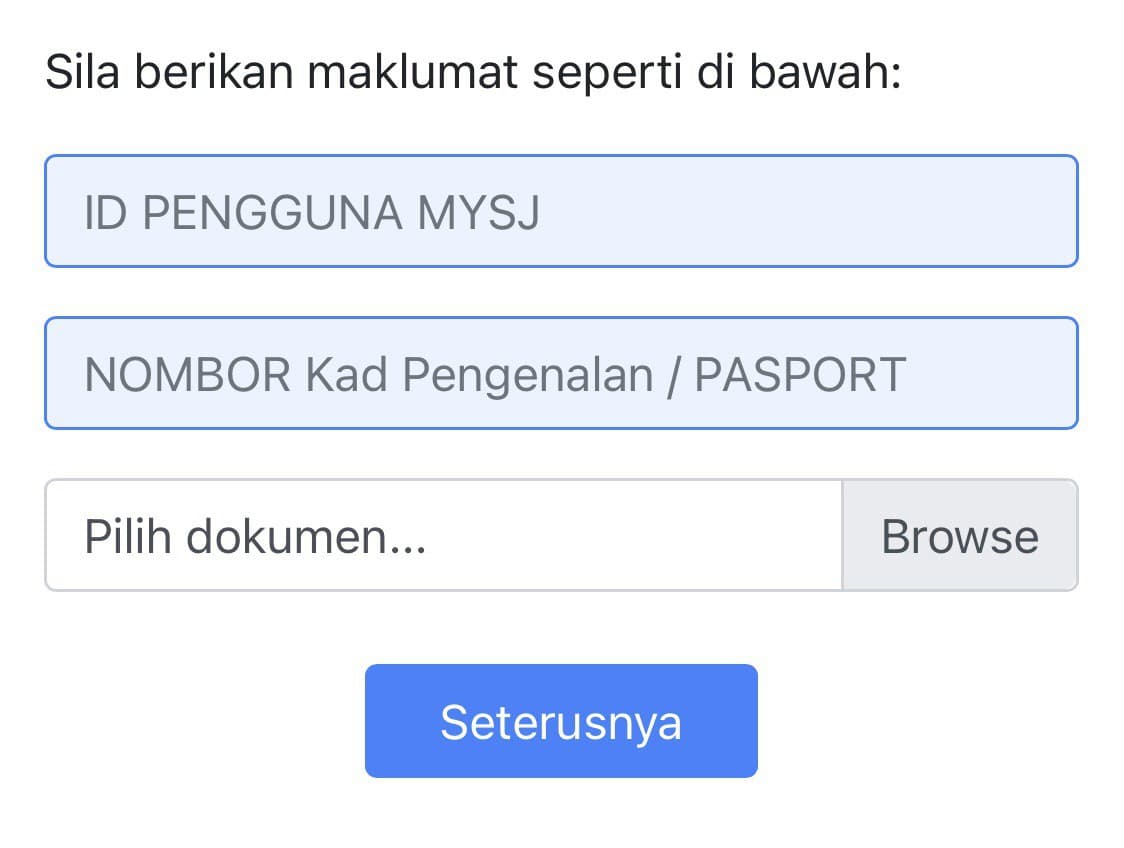Place cursor in ID PENGGUNA MYSJ box
The width and height of the screenshot is (1124, 848).
click(x=561, y=211)
